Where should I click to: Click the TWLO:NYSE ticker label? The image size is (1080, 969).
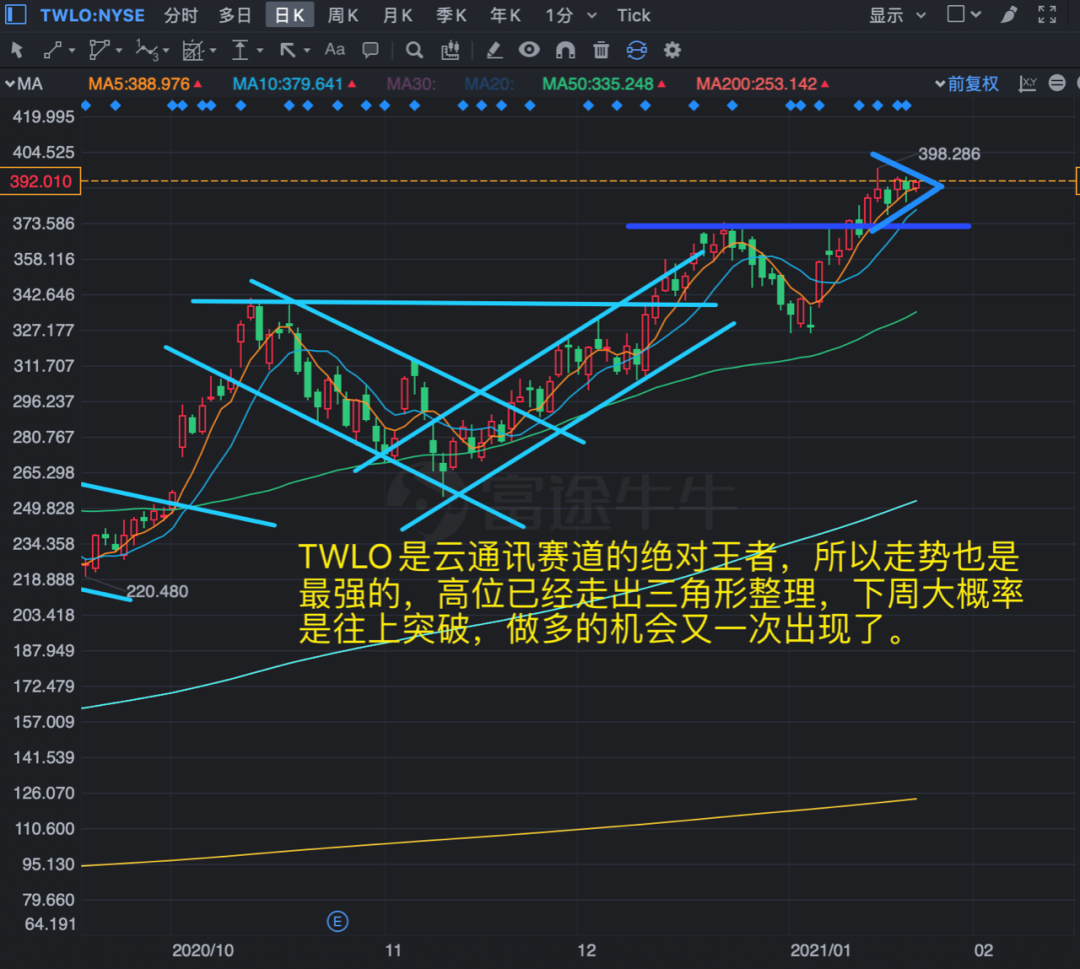92,15
